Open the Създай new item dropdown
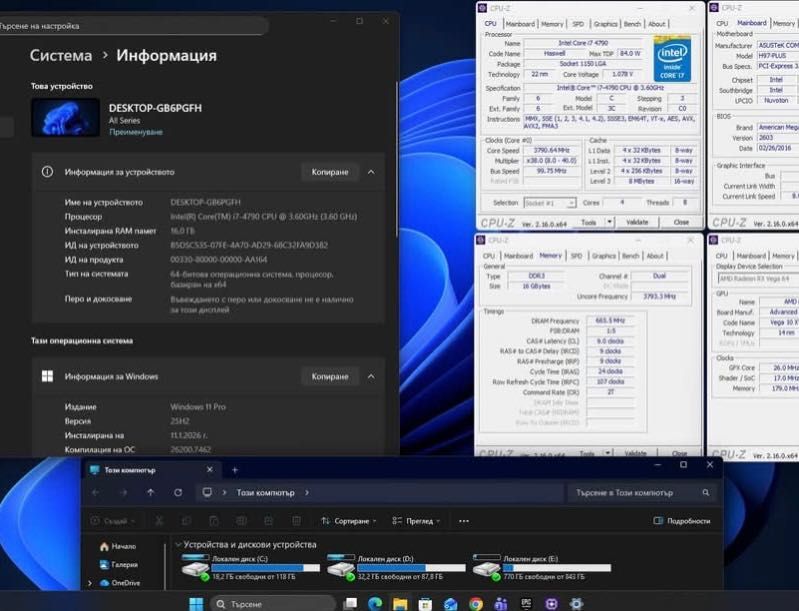Viewport: 799px width, 611px height. coord(113,521)
